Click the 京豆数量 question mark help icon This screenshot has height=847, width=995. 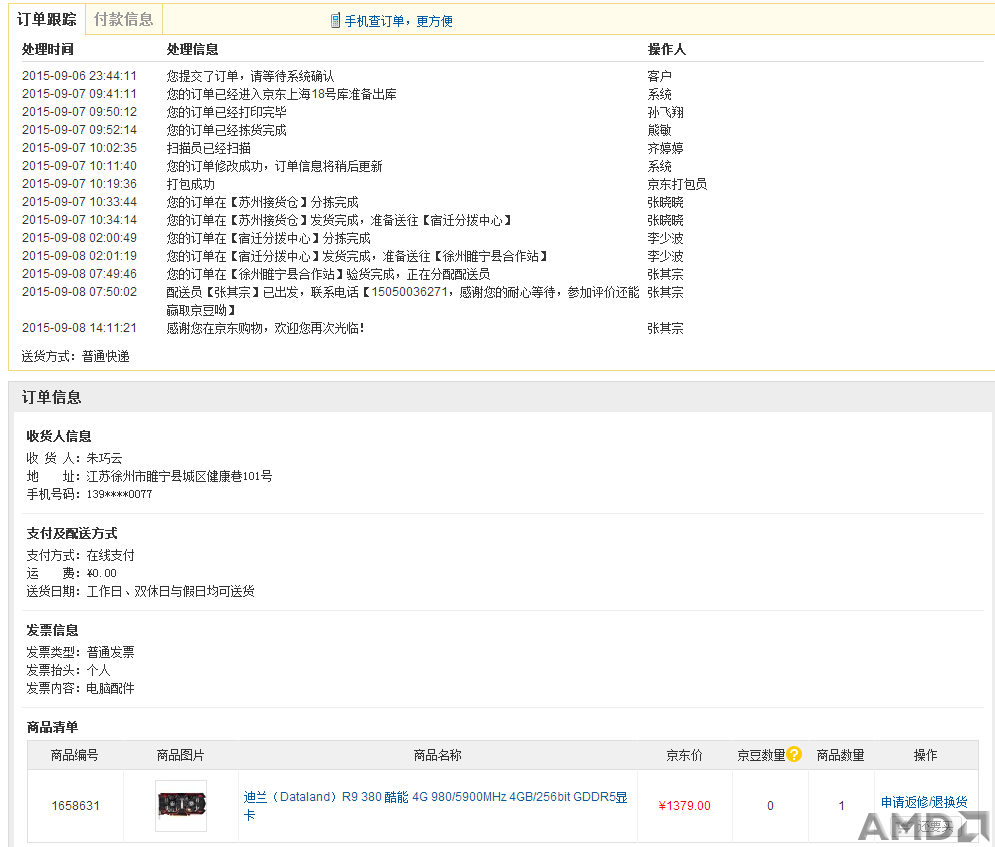tap(794, 754)
